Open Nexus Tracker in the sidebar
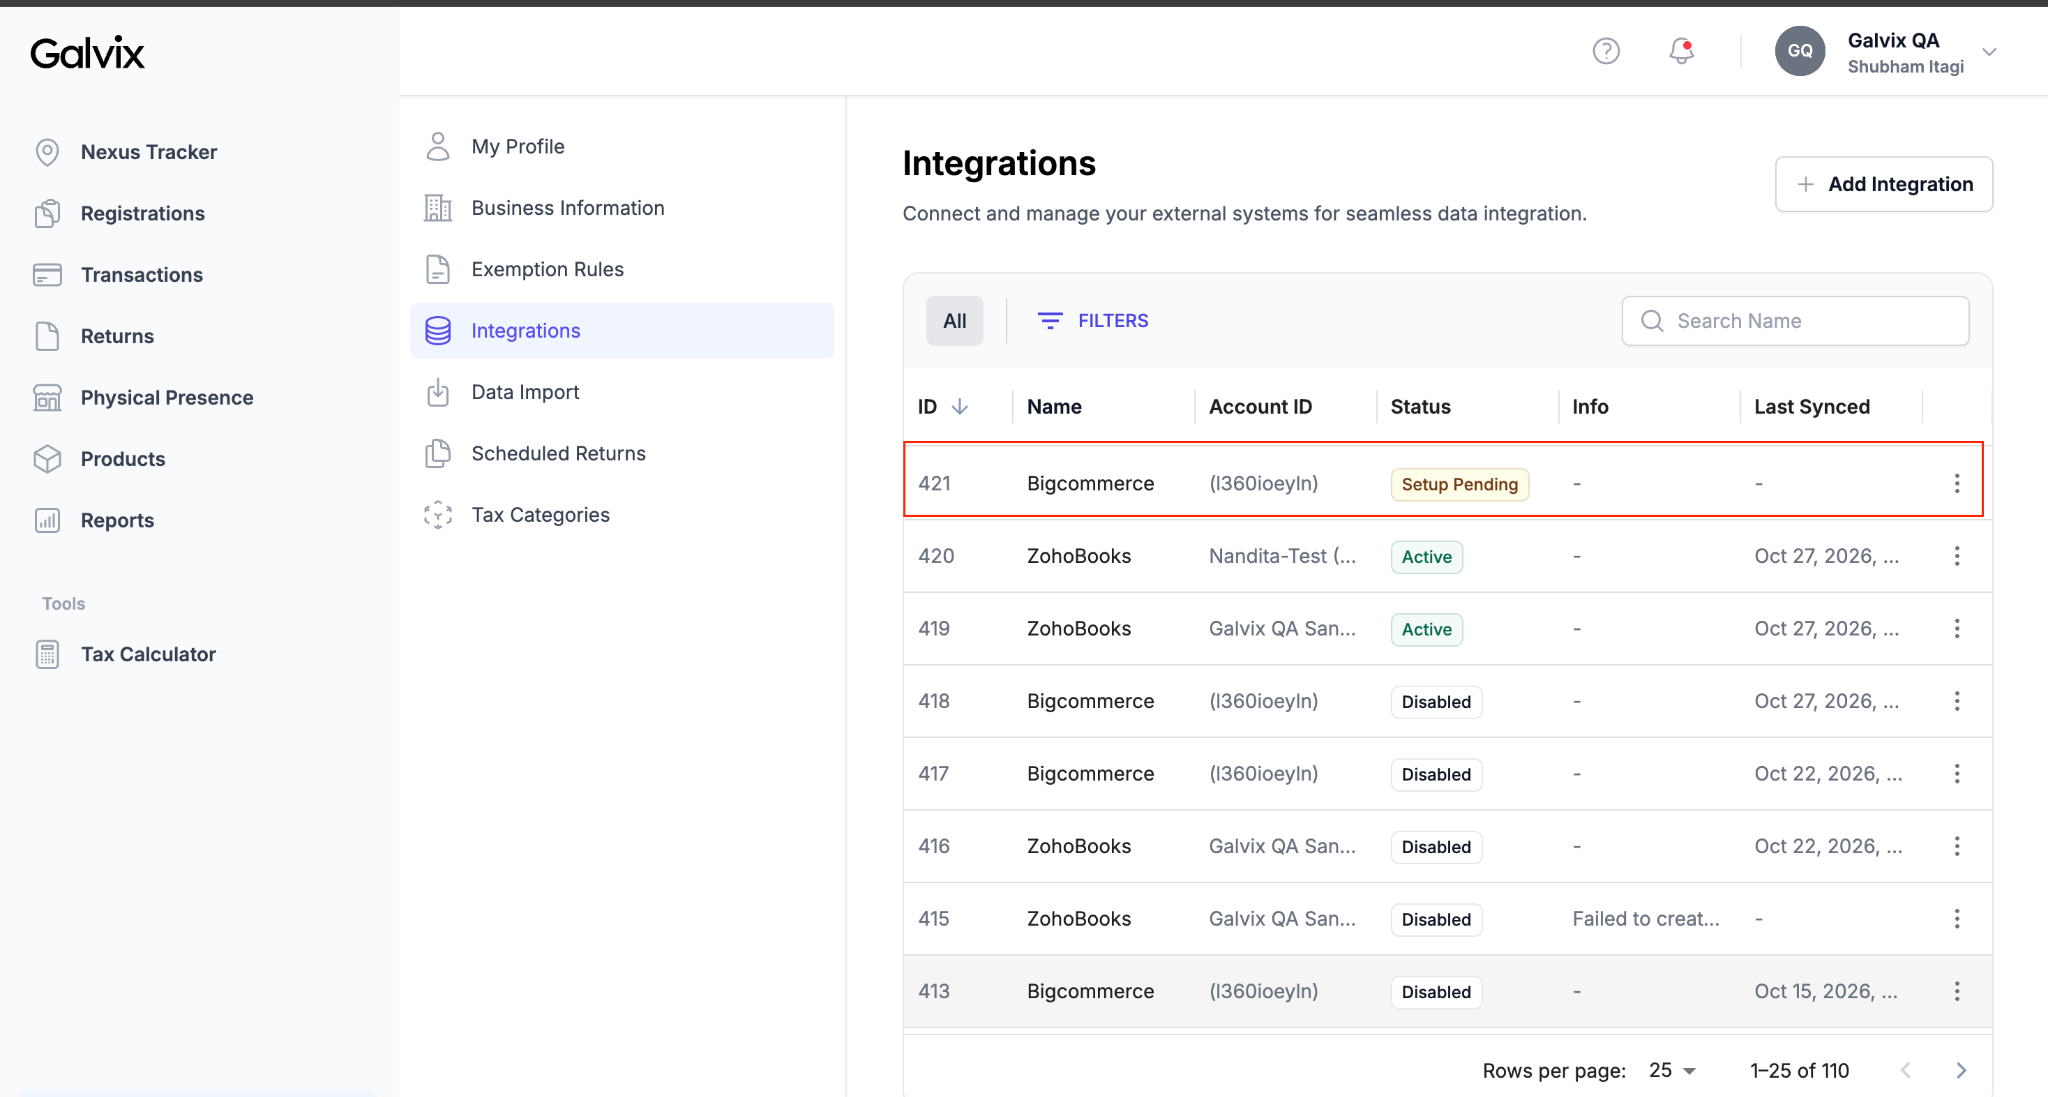 coord(149,152)
